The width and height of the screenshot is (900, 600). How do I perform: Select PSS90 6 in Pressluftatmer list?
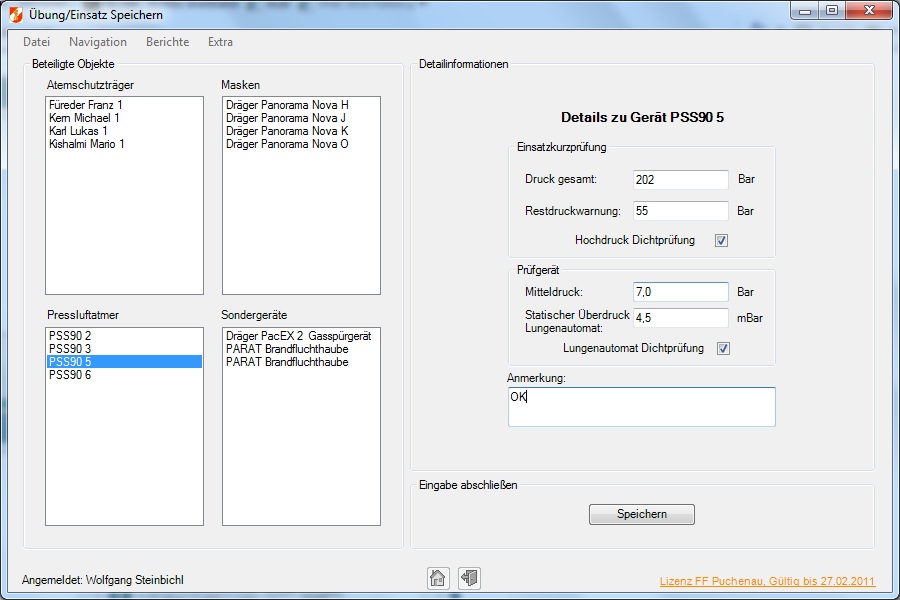[124, 375]
